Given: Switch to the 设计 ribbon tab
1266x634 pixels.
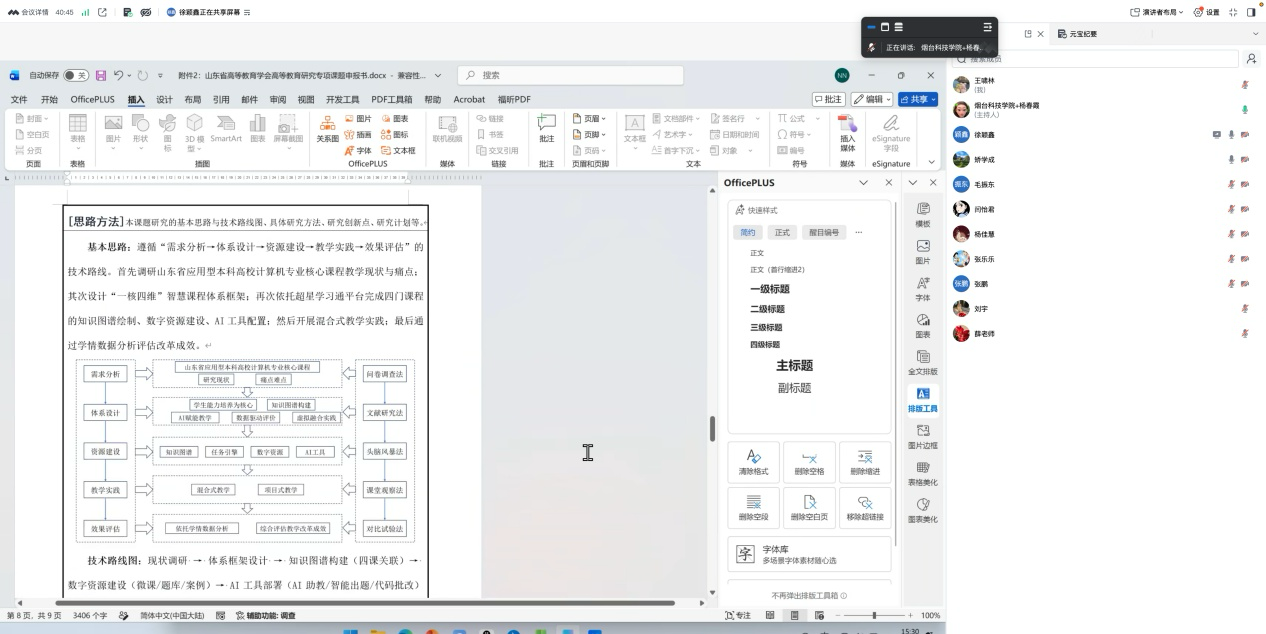Looking at the screenshot, I should (164, 99).
